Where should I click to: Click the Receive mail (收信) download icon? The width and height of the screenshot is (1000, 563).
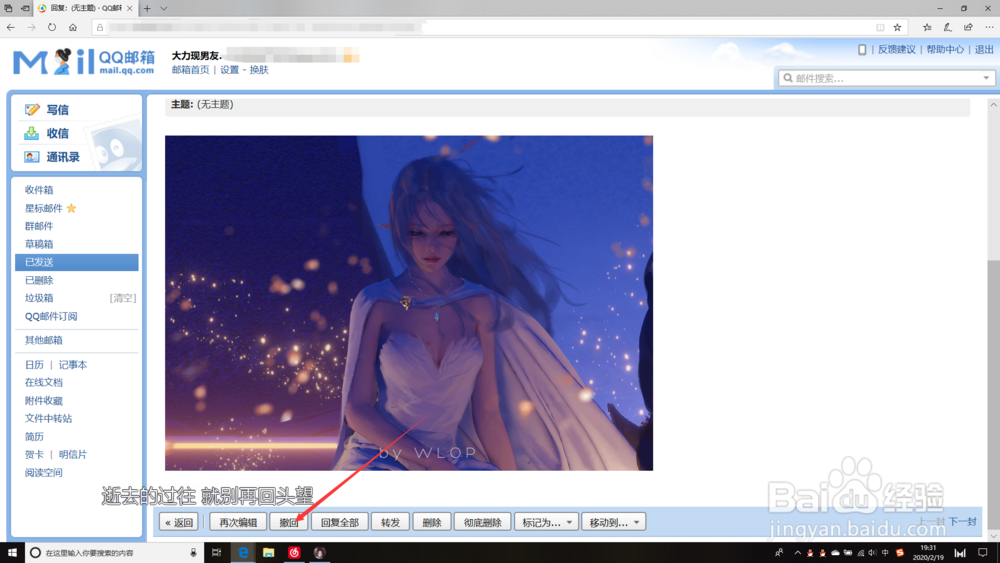tap(31, 133)
